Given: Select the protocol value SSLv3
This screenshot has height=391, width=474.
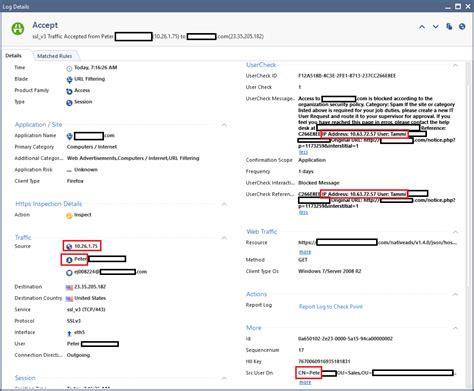Looking at the screenshot, I should pyautogui.click(x=74, y=321).
